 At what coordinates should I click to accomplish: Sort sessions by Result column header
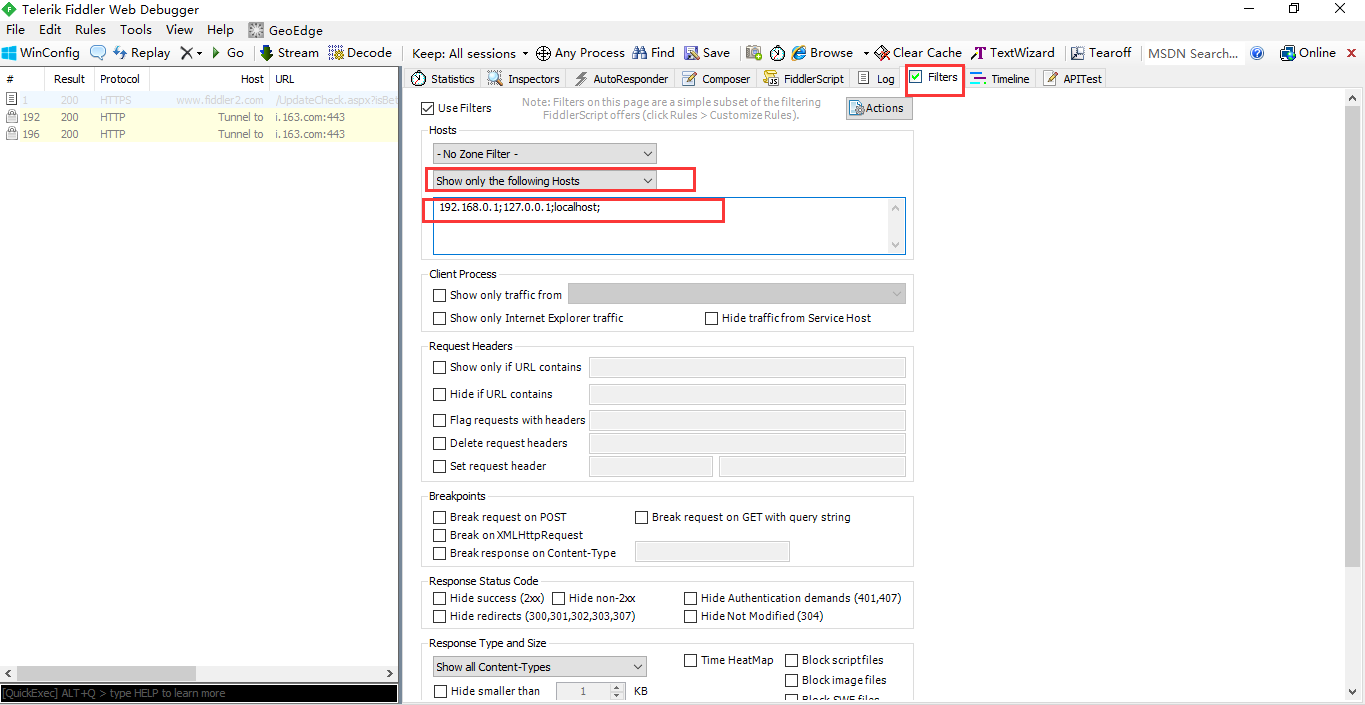tap(70, 79)
